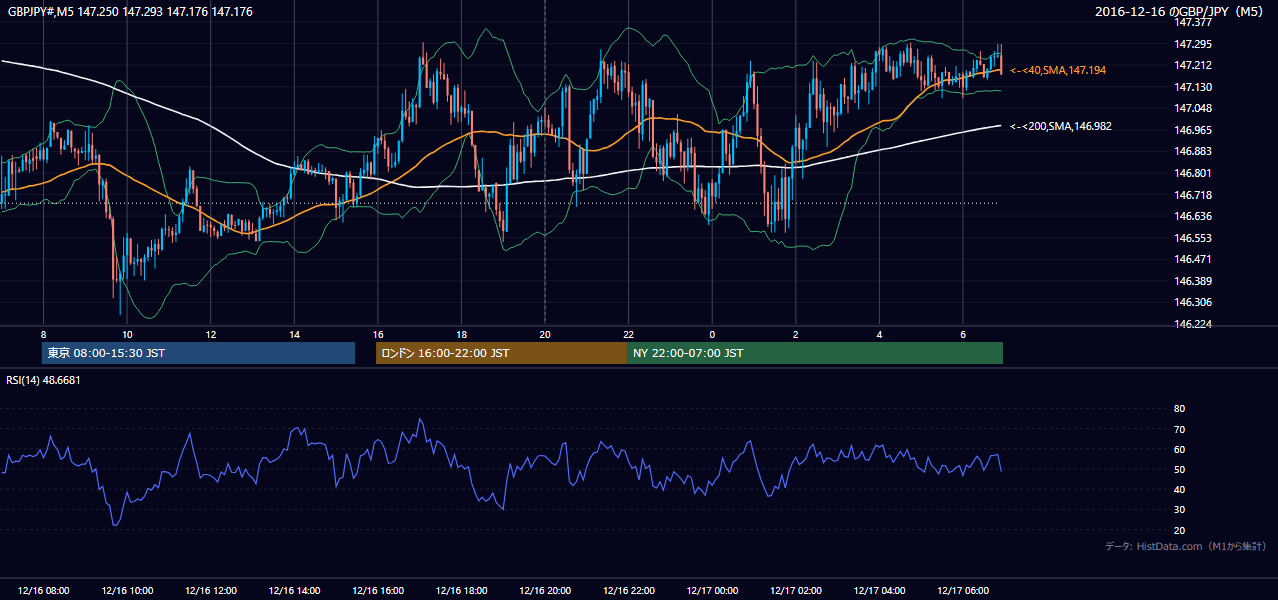Screen dimensions: 1278x600
Task: Click the bottom date label 12/16 12:00
Action: (210, 591)
